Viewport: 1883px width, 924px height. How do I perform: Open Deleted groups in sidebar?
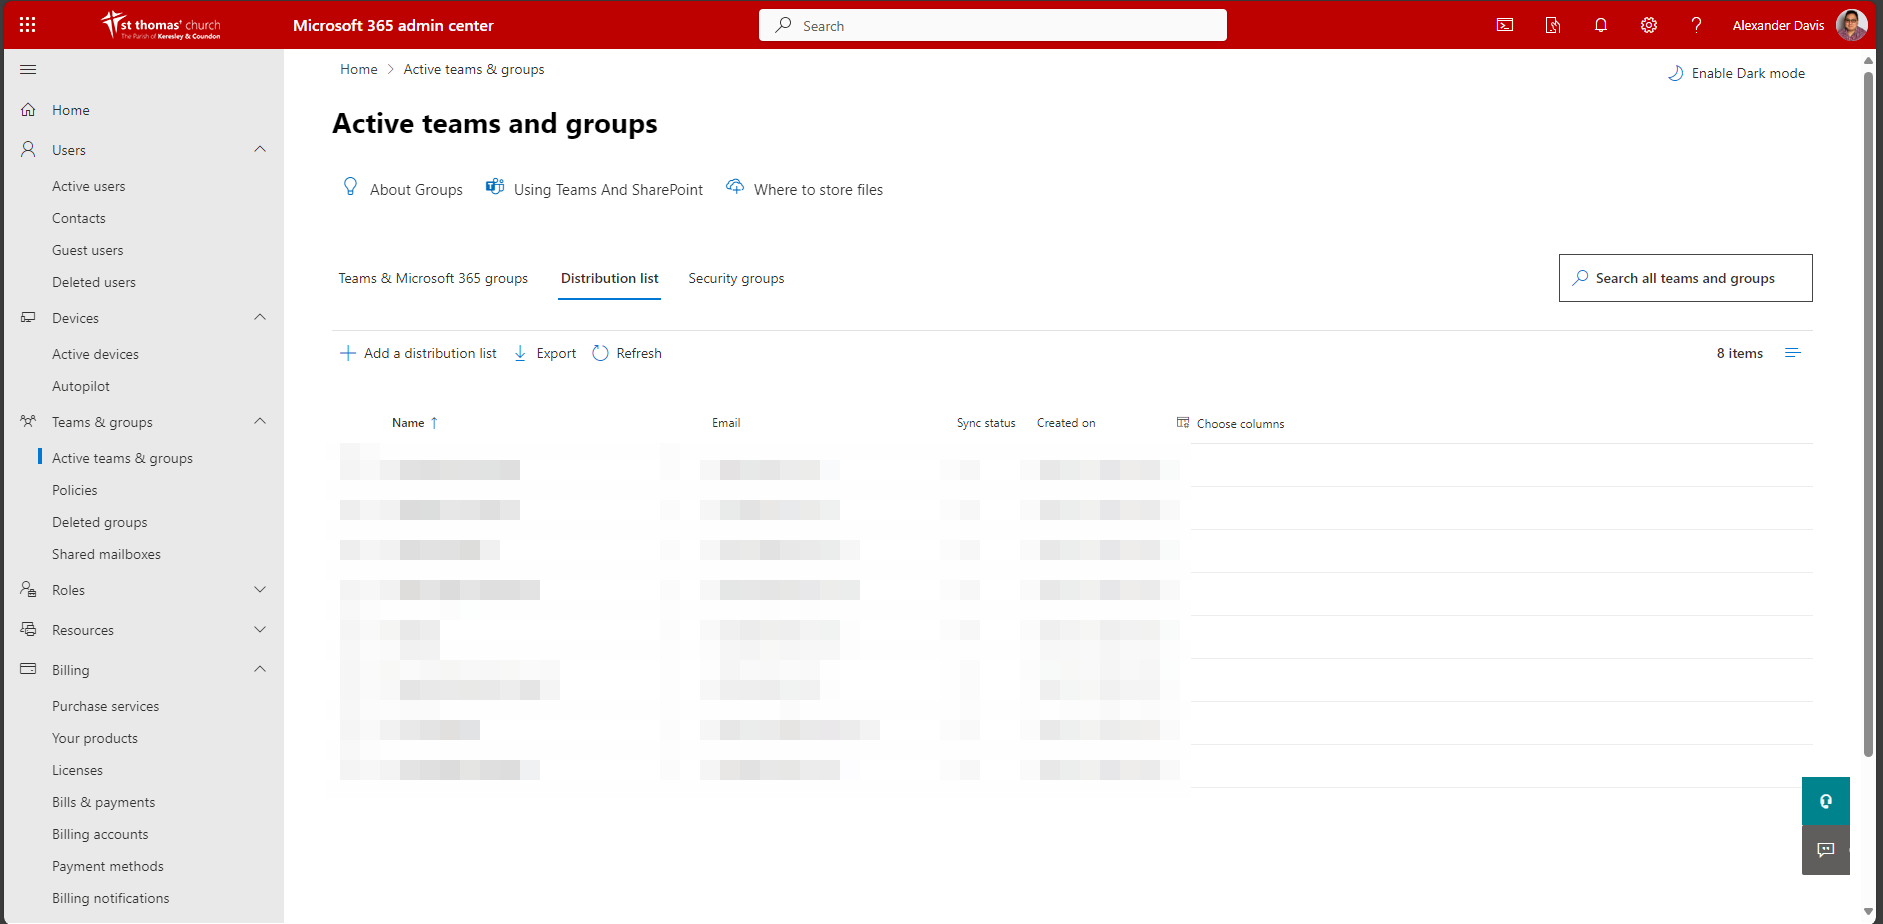tap(100, 522)
